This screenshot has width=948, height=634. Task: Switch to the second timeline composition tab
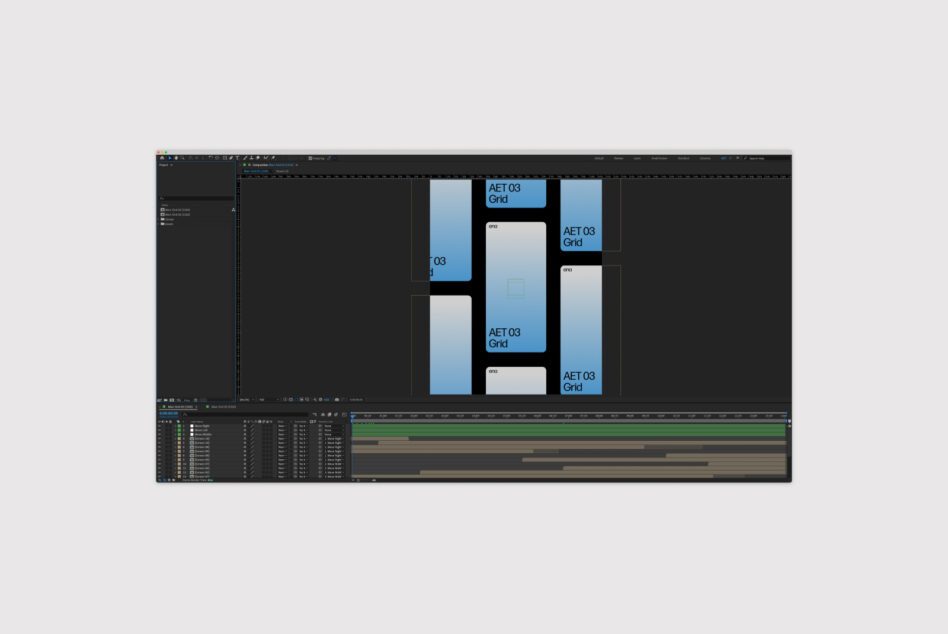[222, 407]
